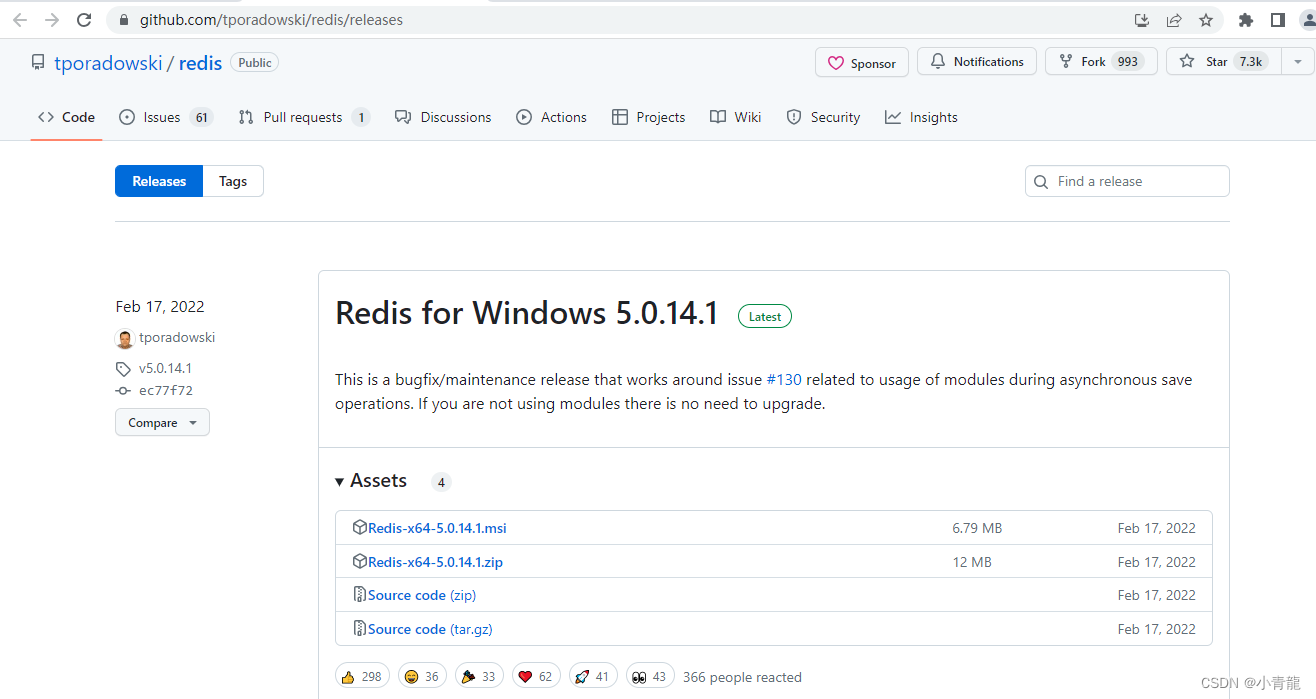1316x699 pixels.
Task: Download Redis-x64-5.0.14.1.zip
Action: [435, 562]
